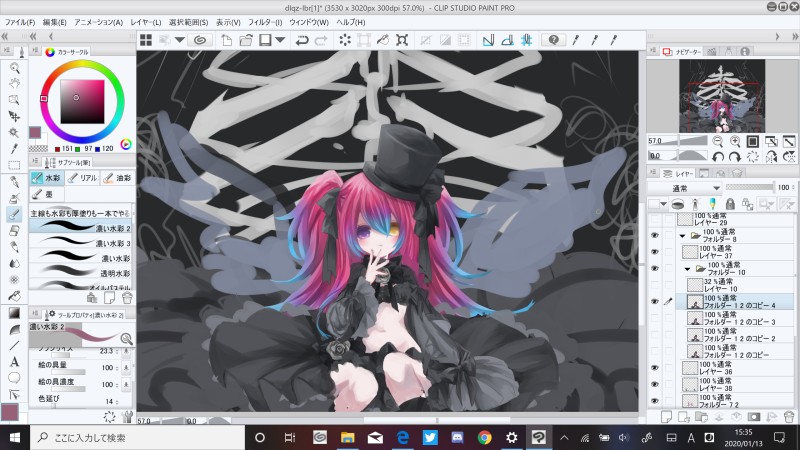Switch to 油彩 sub tool tab

[x=118, y=178]
